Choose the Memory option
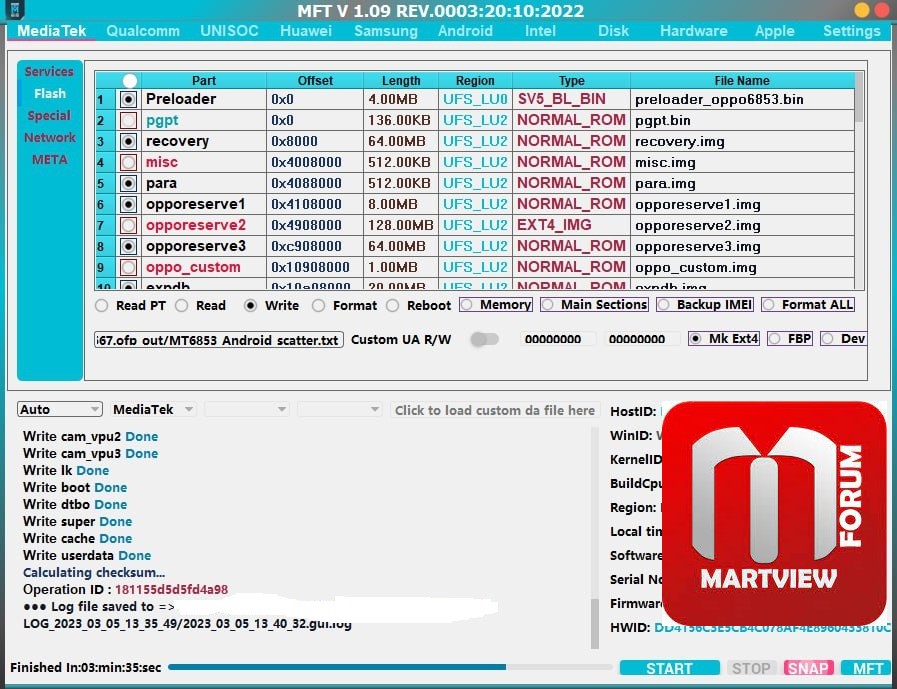The width and height of the screenshot is (897, 689). tap(496, 304)
